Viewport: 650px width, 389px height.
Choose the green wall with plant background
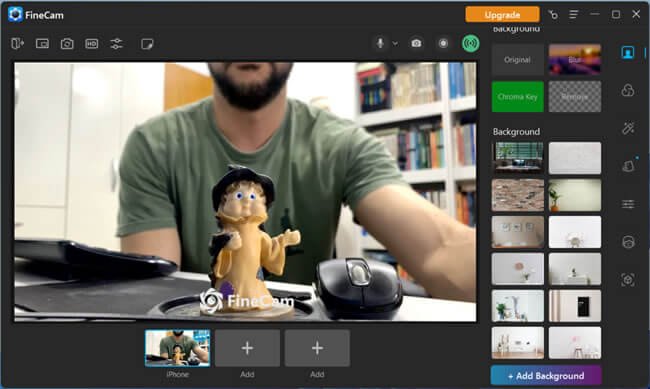pos(575,195)
